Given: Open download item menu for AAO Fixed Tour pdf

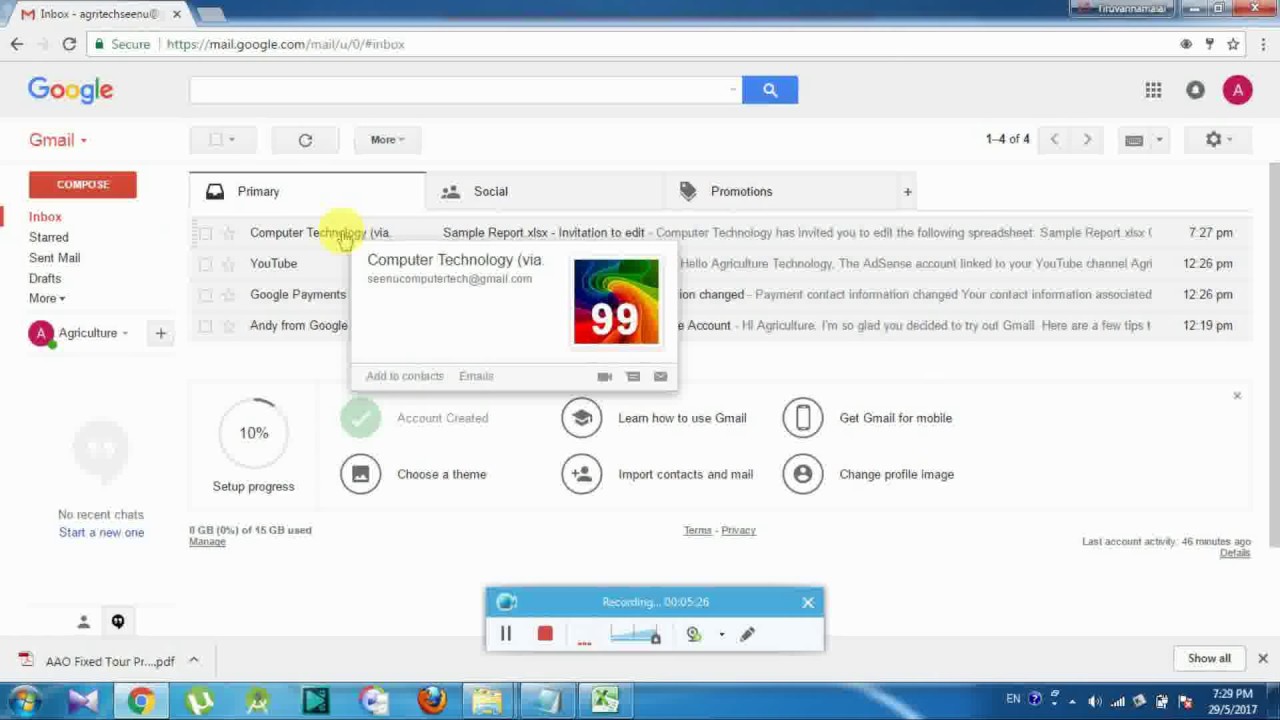Looking at the screenshot, I should click(x=194, y=660).
